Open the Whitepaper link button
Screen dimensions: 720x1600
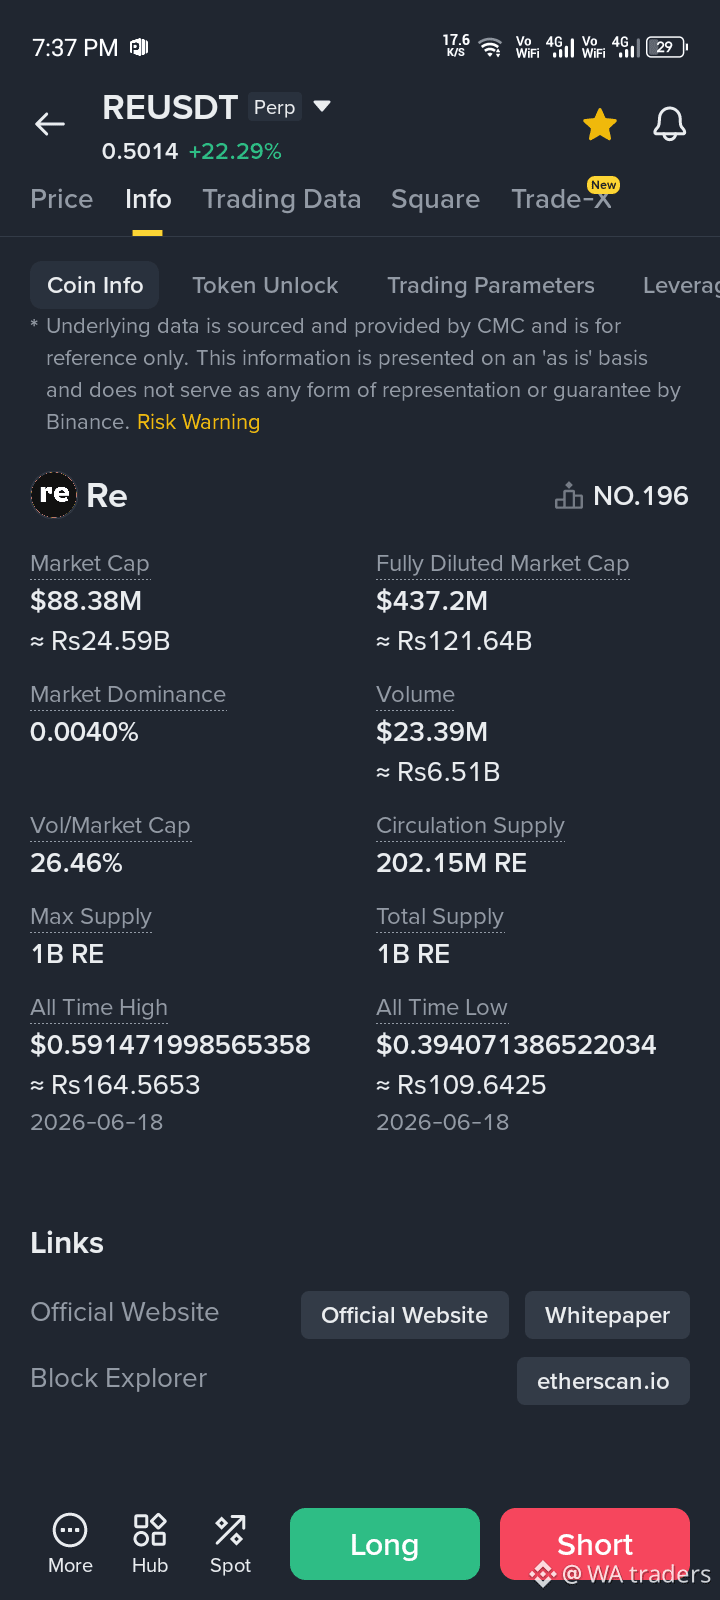tap(607, 1315)
